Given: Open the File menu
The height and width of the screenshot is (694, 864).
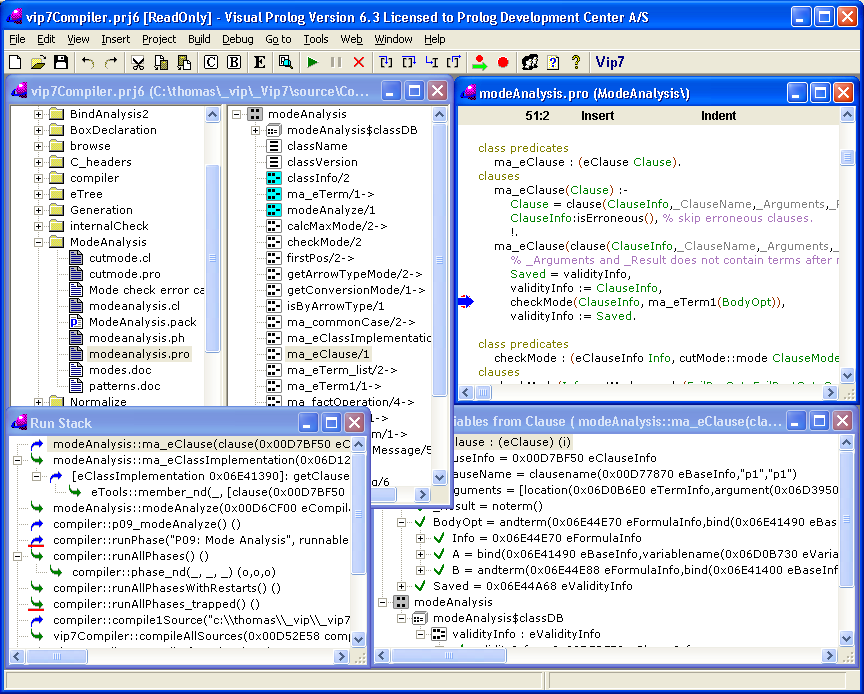Looking at the screenshot, I should tap(17, 39).
